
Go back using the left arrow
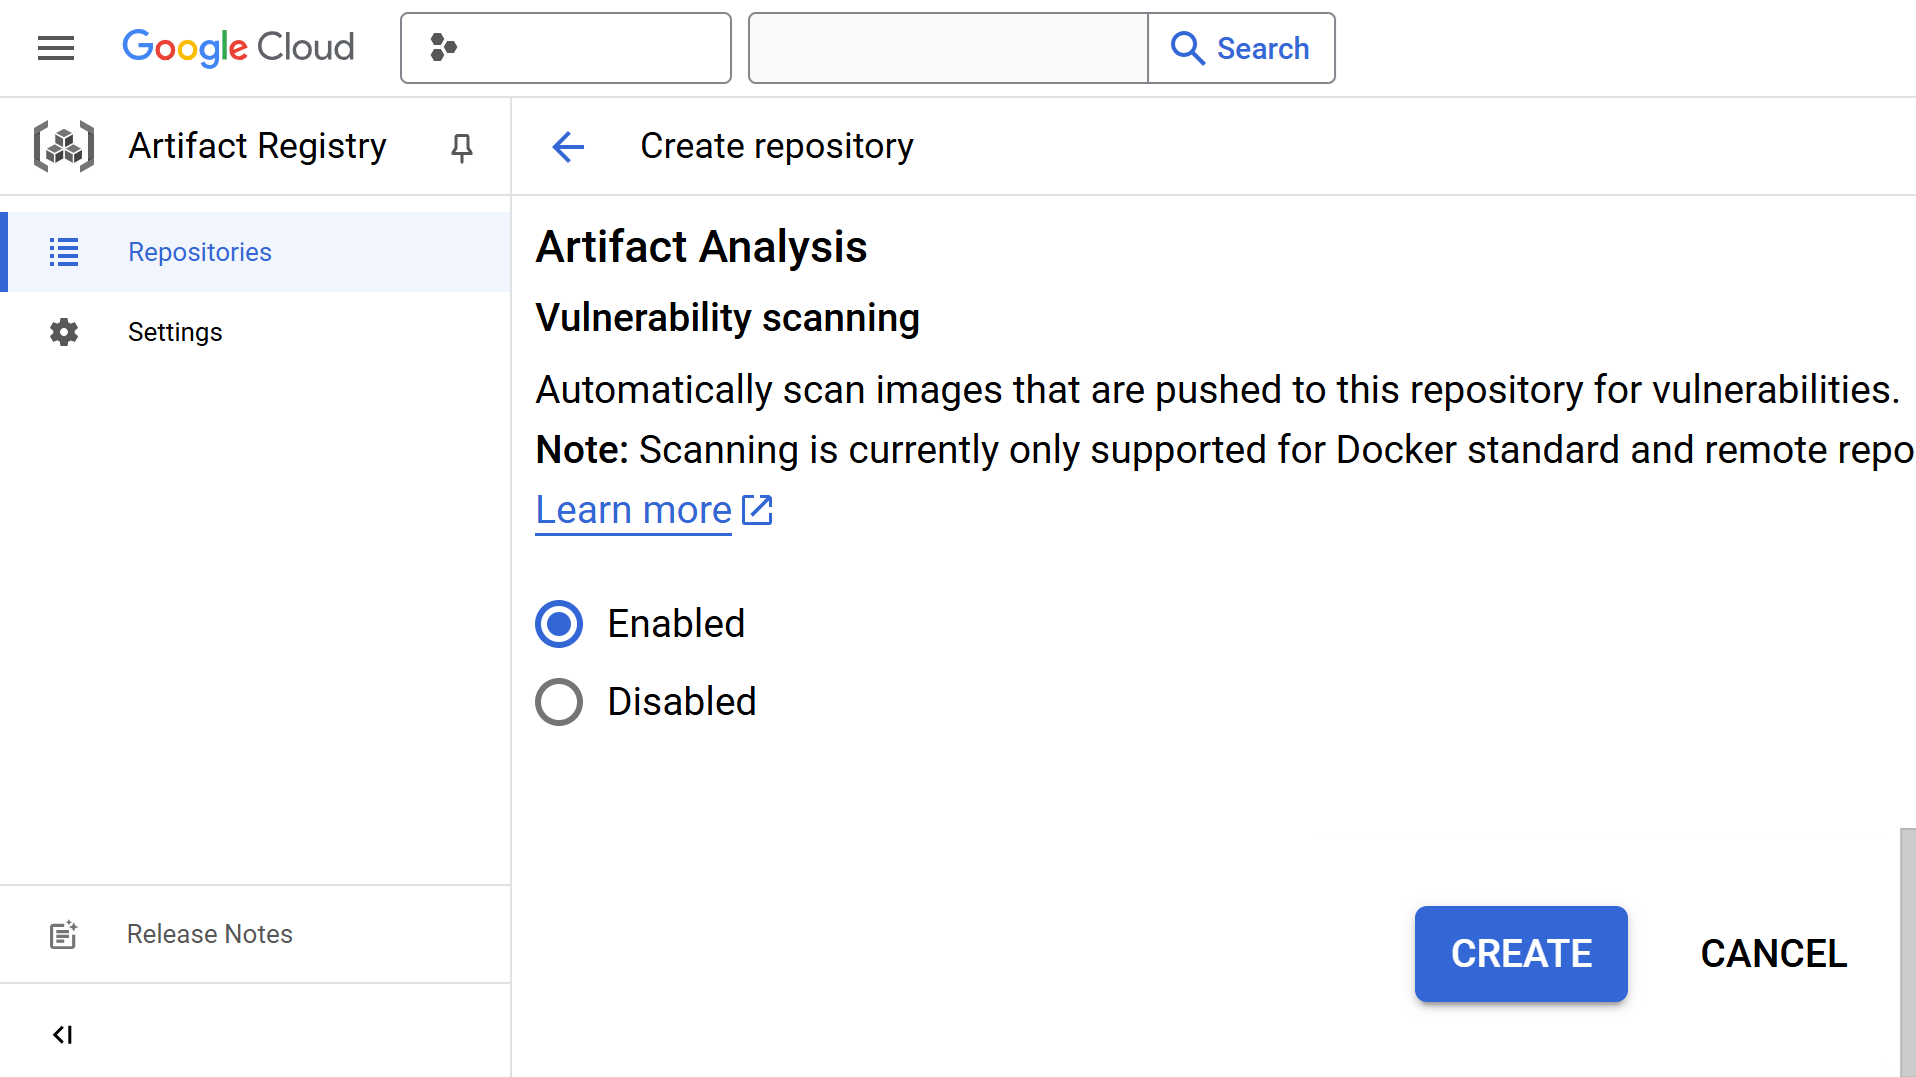(x=568, y=147)
